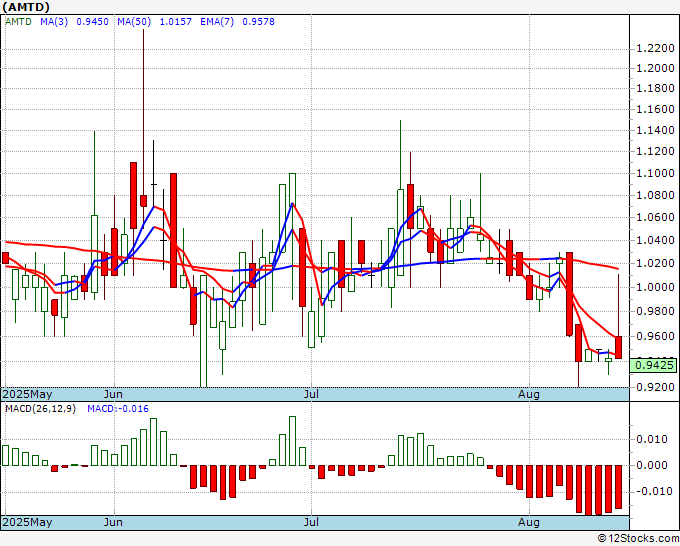Click the Jul label on MACD panel axis

(x=311, y=522)
